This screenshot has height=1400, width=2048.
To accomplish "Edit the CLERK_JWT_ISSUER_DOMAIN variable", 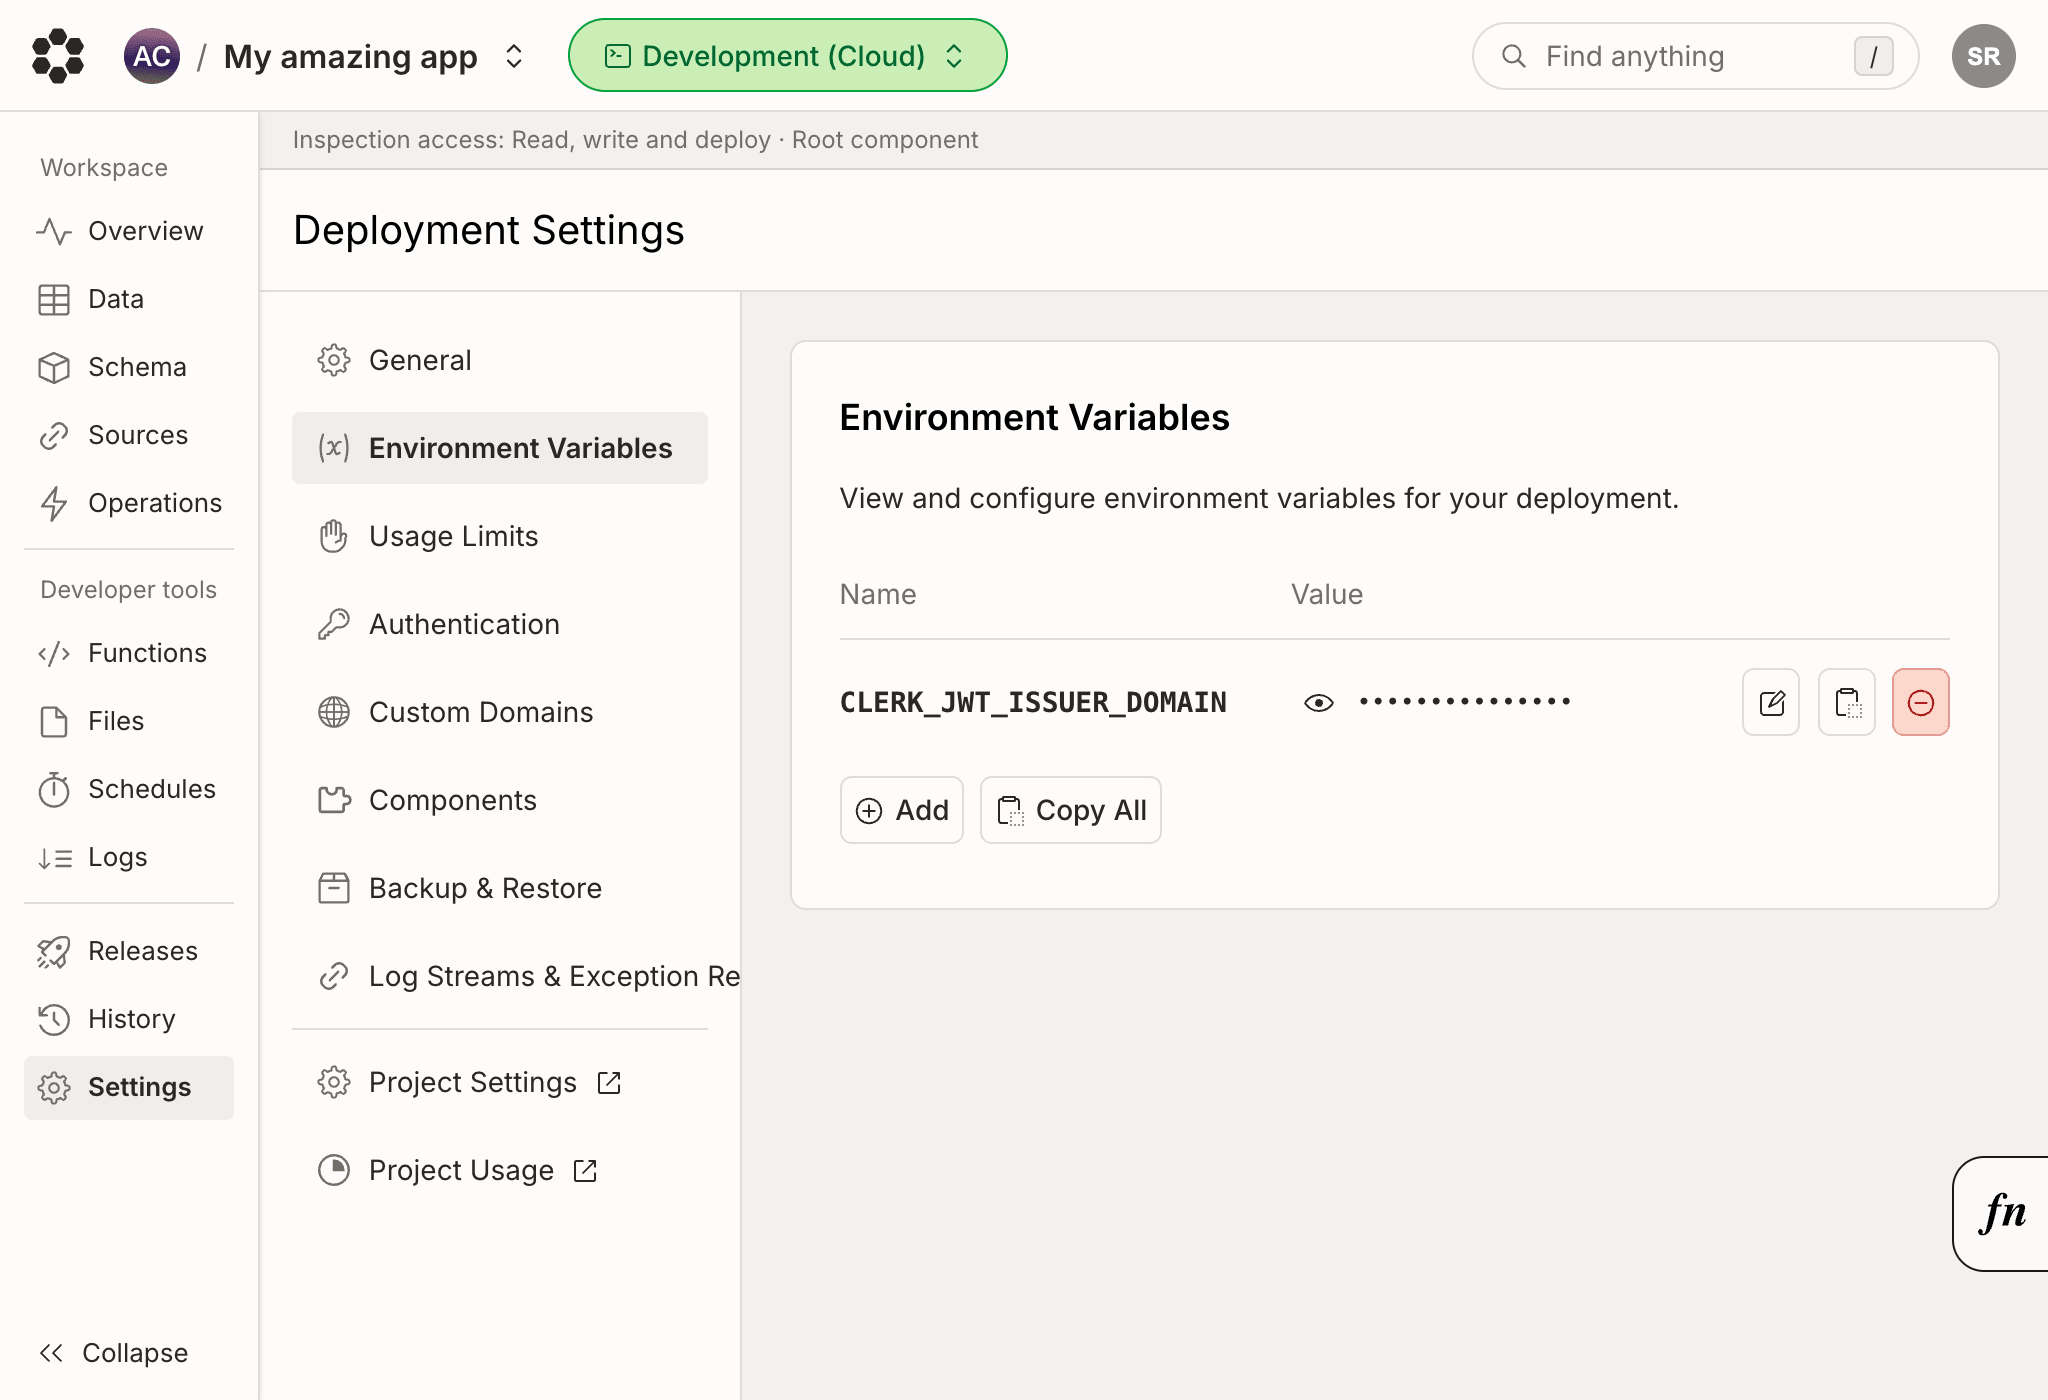I will coord(1771,702).
